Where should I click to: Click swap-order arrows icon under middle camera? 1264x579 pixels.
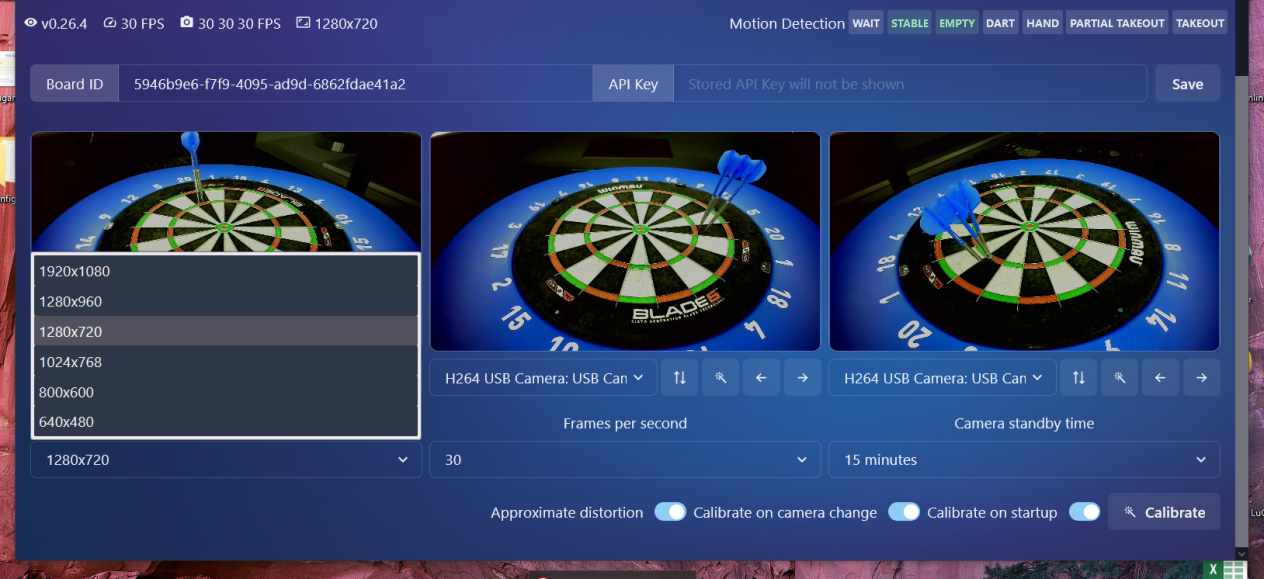point(679,378)
